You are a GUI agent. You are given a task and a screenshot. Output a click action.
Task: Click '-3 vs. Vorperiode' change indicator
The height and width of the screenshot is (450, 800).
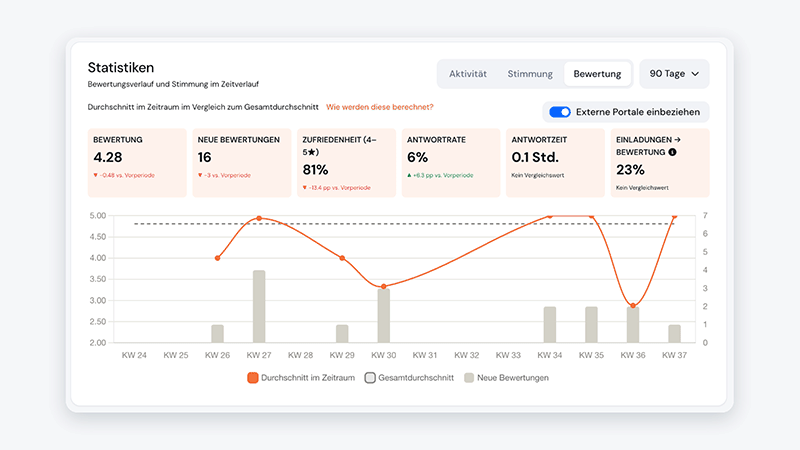(224, 176)
